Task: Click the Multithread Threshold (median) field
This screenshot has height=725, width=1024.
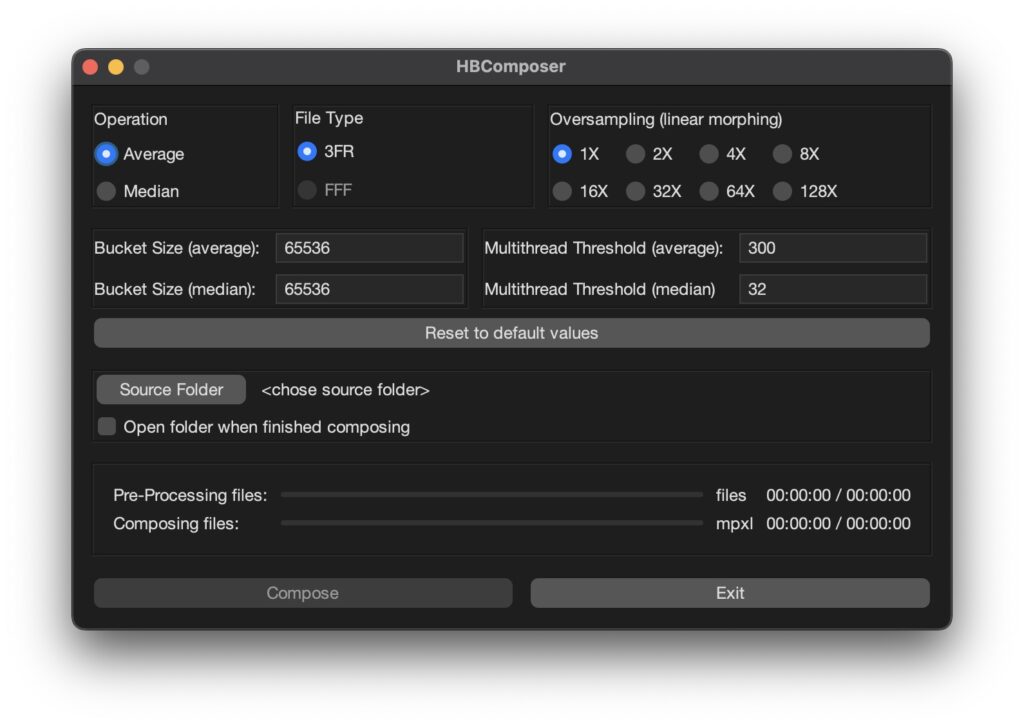Action: pos(833,289)
